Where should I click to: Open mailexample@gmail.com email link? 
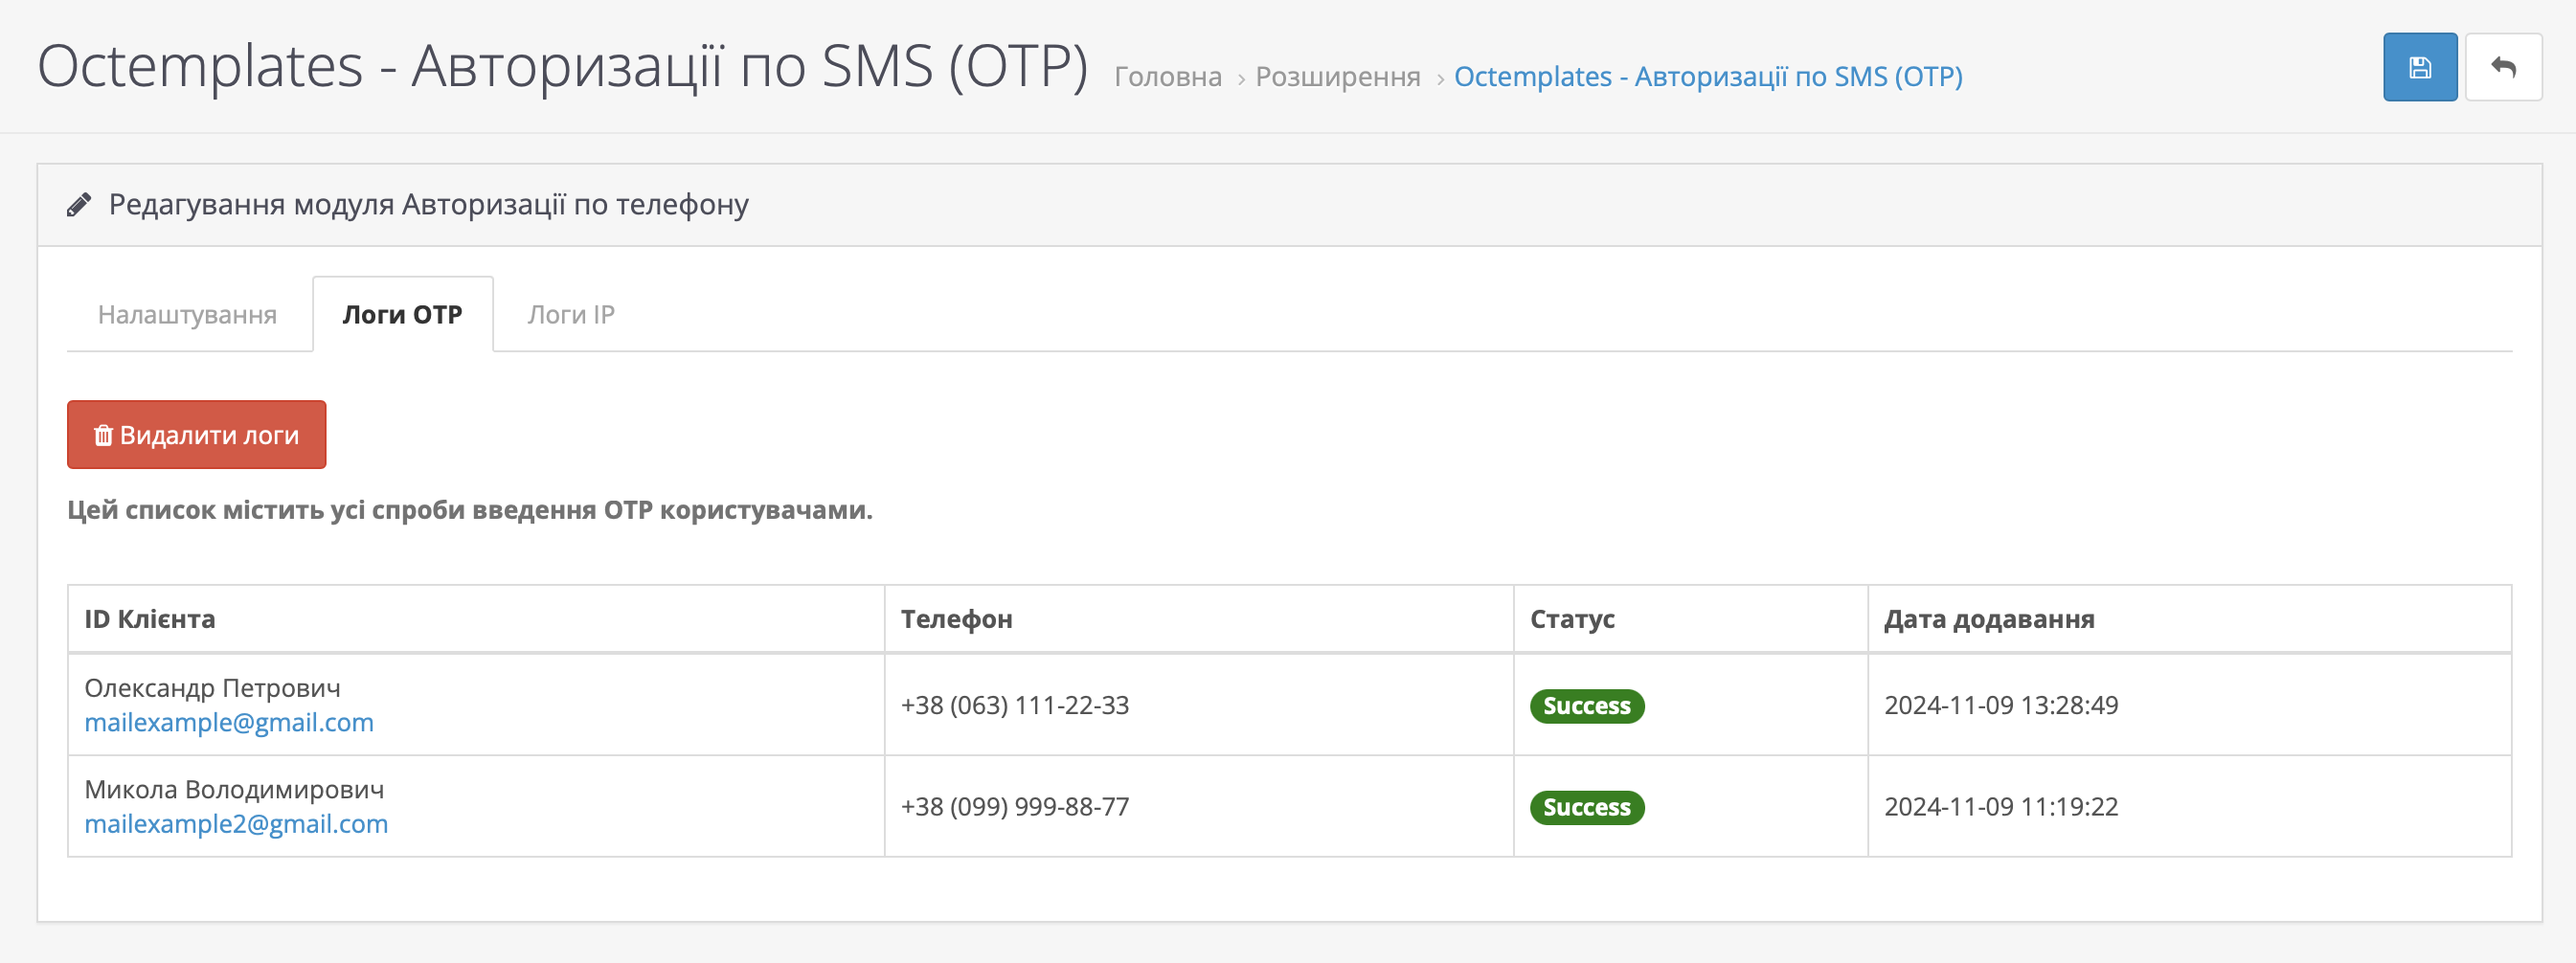click(x=229, y=722)
